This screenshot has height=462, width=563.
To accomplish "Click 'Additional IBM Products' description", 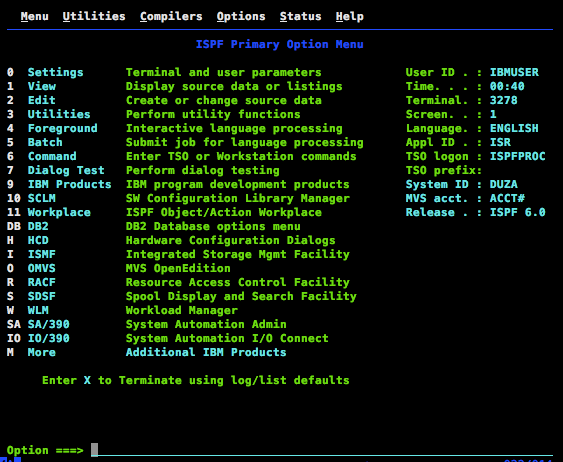I will pyautogui.click(x=206, y=352).
